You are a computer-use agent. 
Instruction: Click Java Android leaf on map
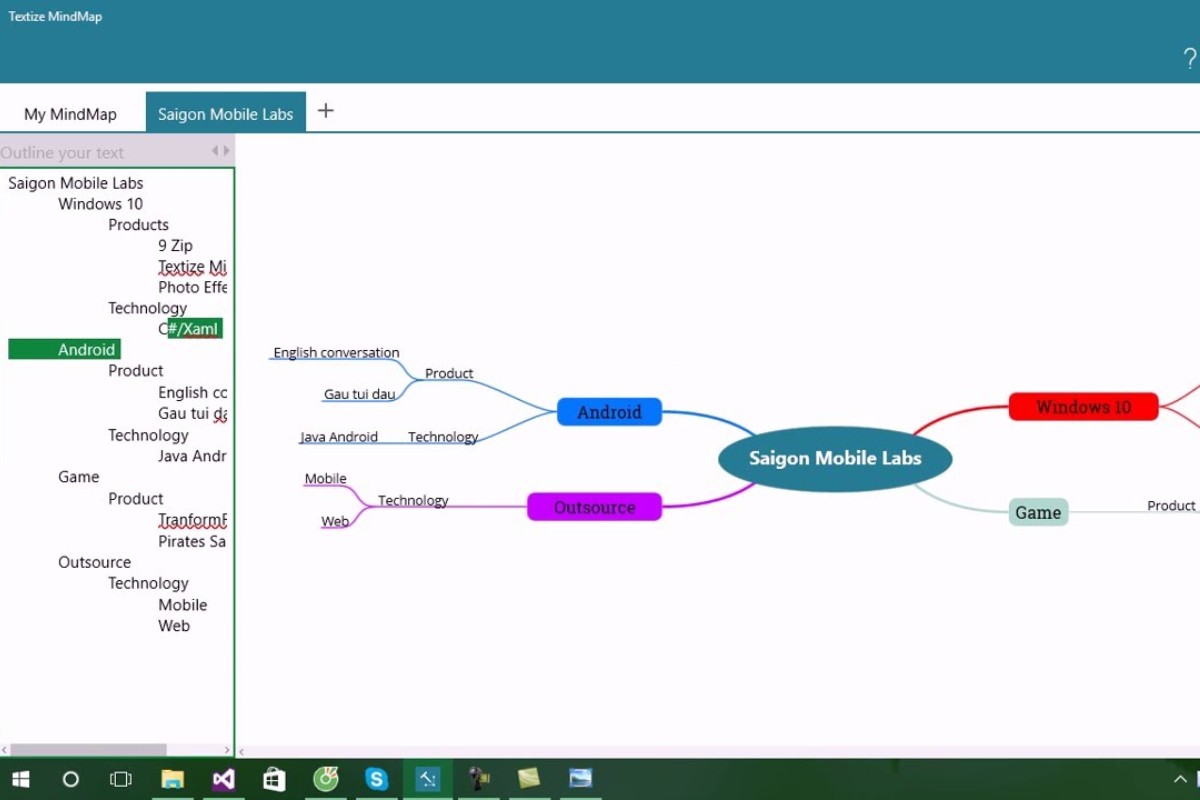(339, 437)
